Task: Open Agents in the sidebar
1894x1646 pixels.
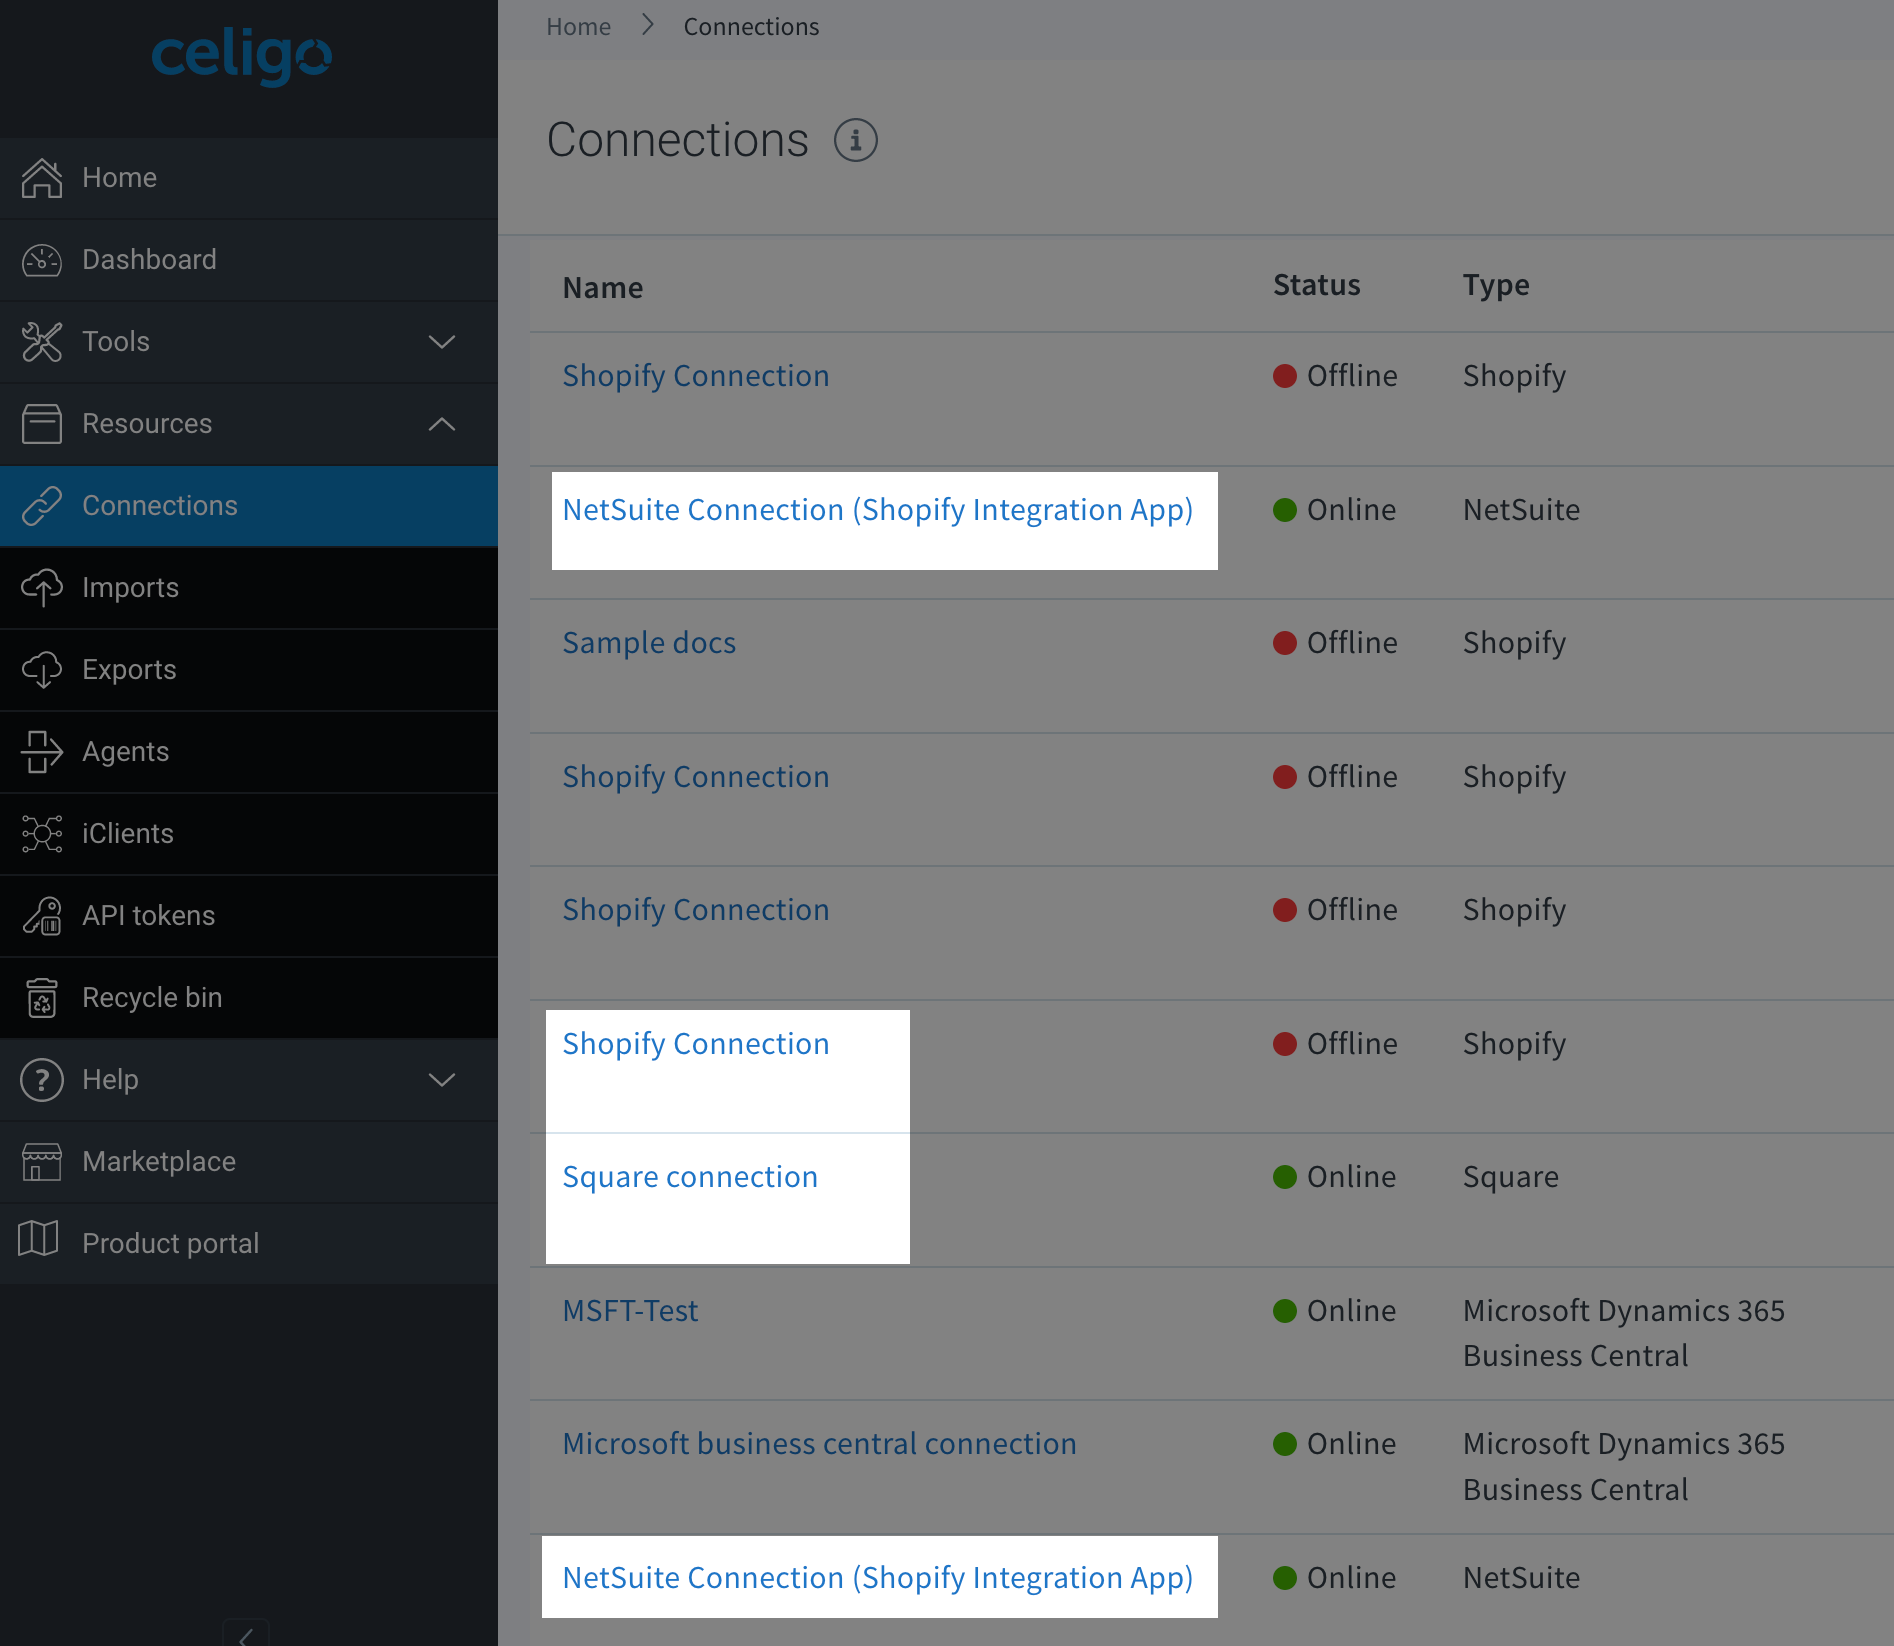Action: (249, 752)
